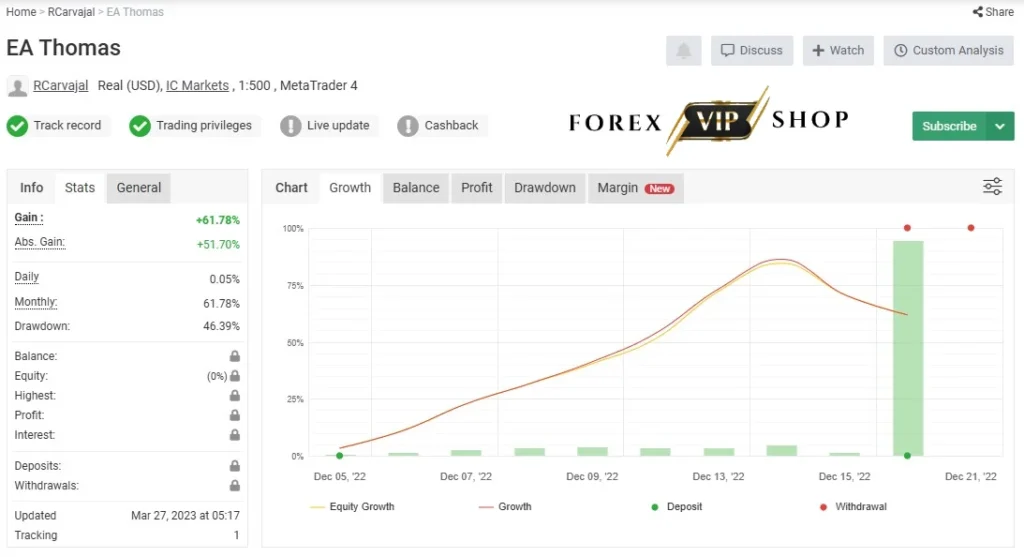Switch to the General tab
The height and width of the screenshot is (557, 1024).
pos(138,187)
